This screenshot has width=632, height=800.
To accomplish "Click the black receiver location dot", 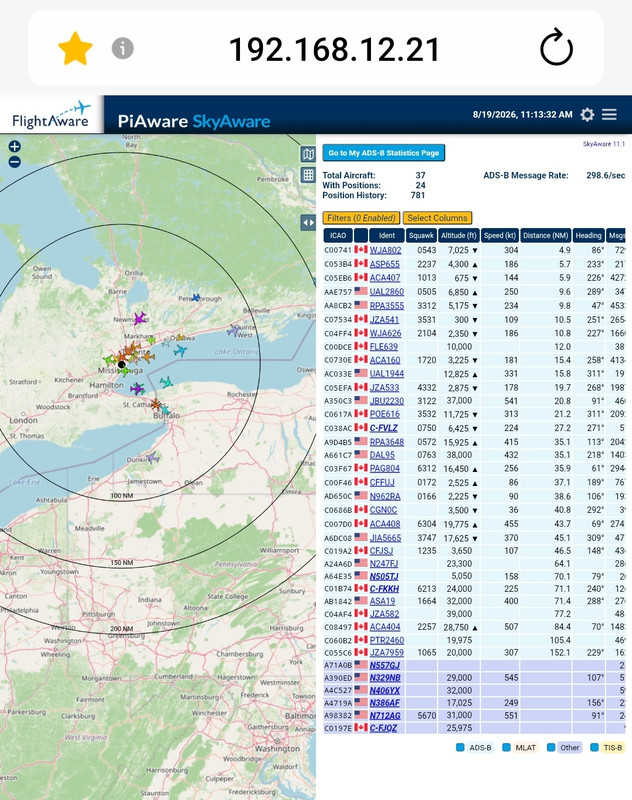I will coord(121,364).
